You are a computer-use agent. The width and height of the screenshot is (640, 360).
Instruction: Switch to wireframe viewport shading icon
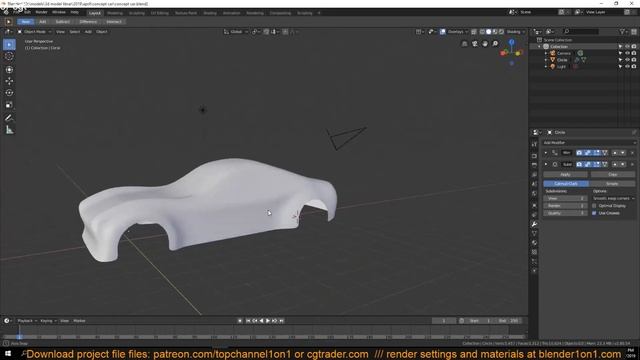click(x=482, y=31)
